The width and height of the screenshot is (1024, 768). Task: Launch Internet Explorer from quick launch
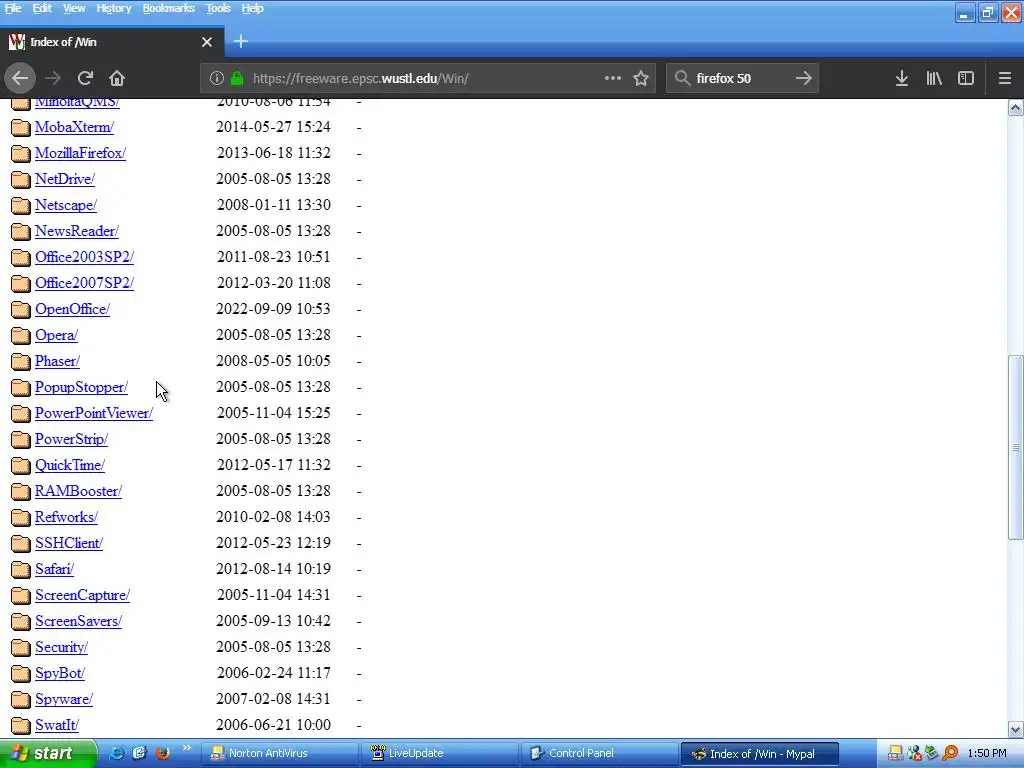[117, 753]
